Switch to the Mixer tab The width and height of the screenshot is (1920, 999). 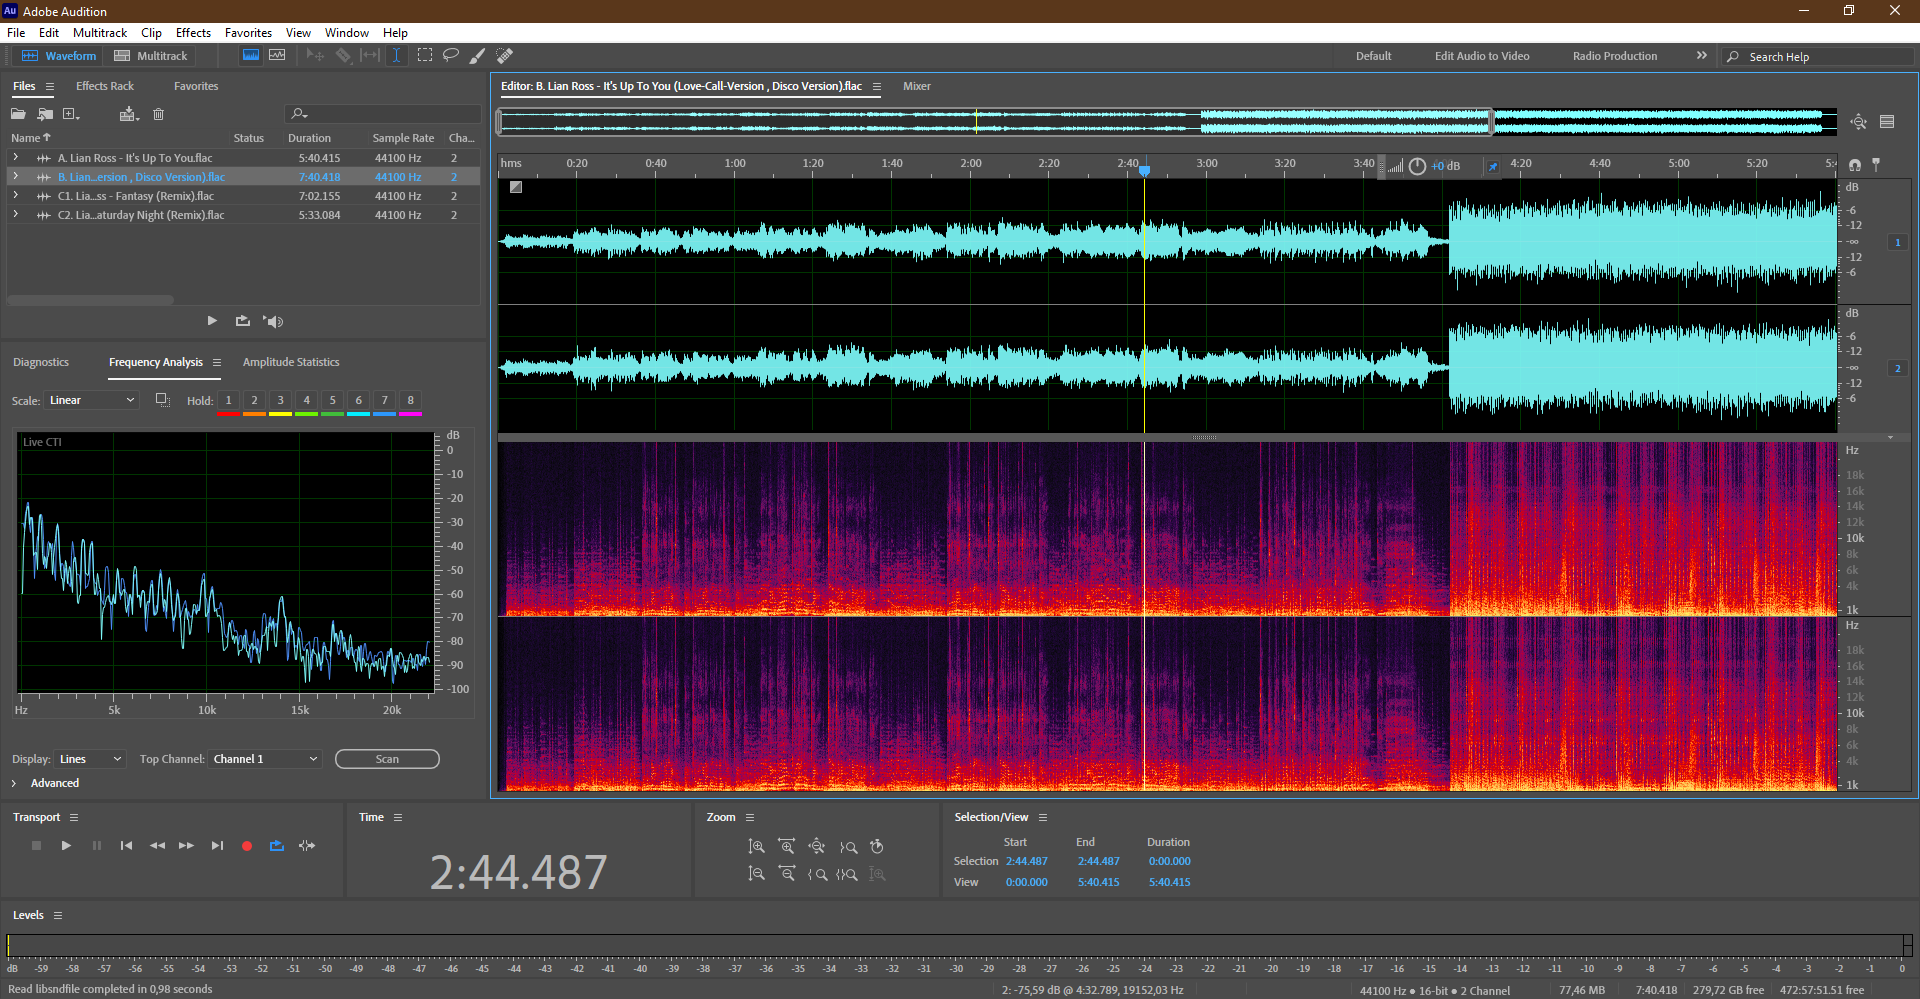[917, 86]
